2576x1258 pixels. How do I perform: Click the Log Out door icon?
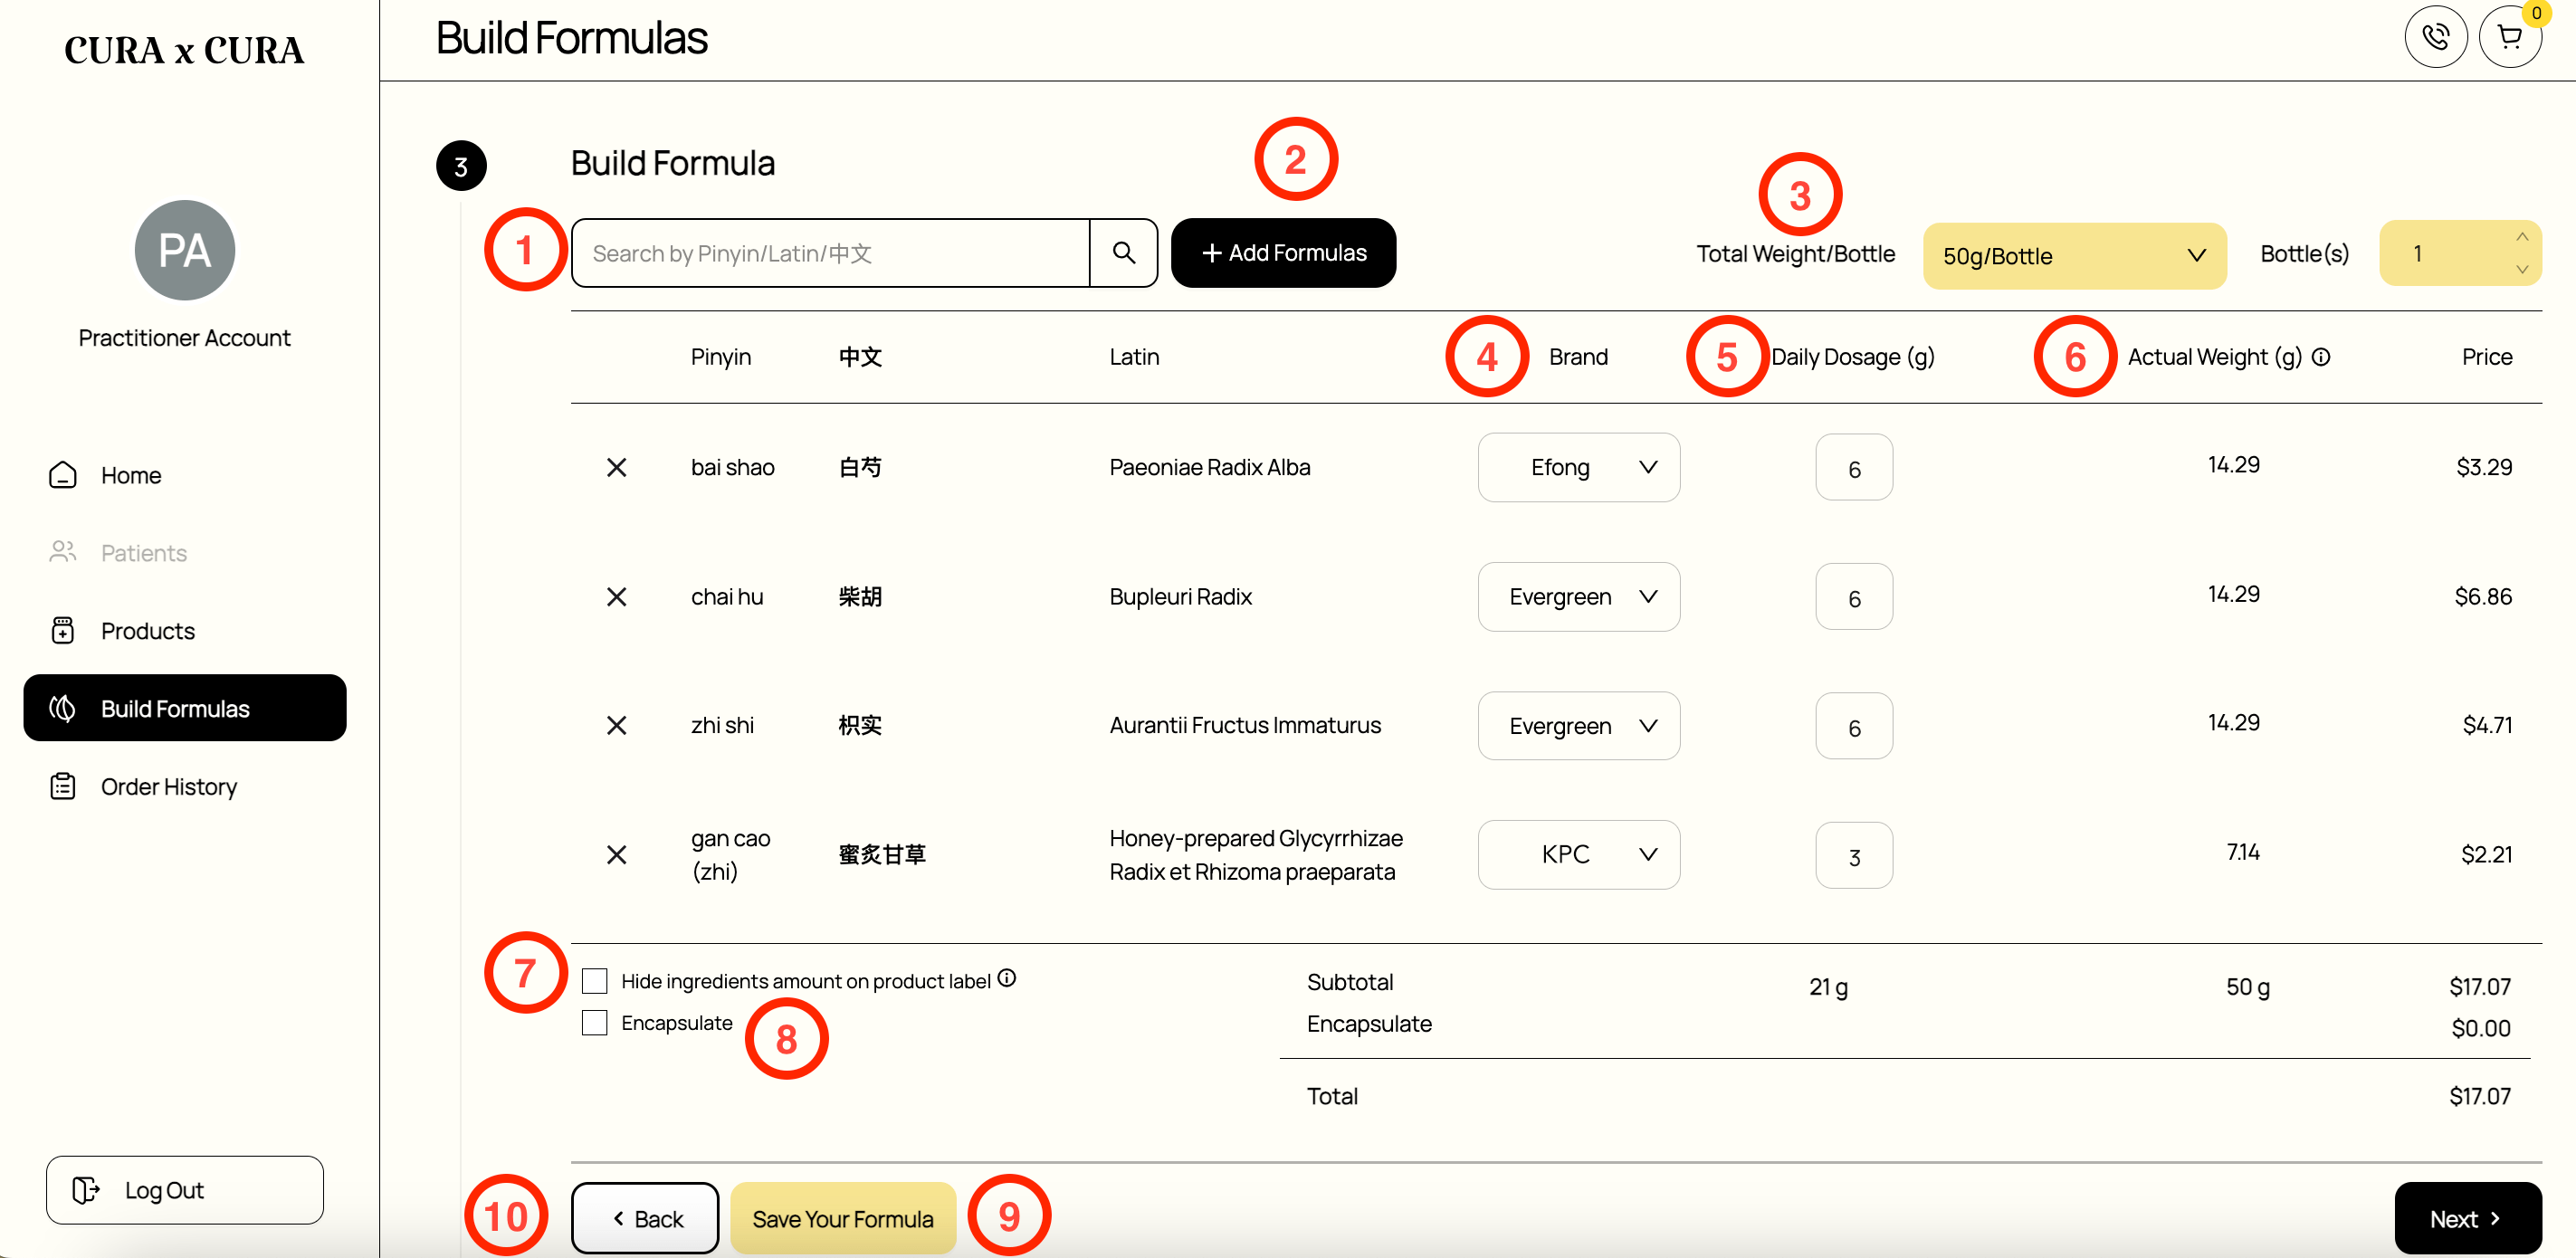pyautogui.click(x=86, y=1190)
